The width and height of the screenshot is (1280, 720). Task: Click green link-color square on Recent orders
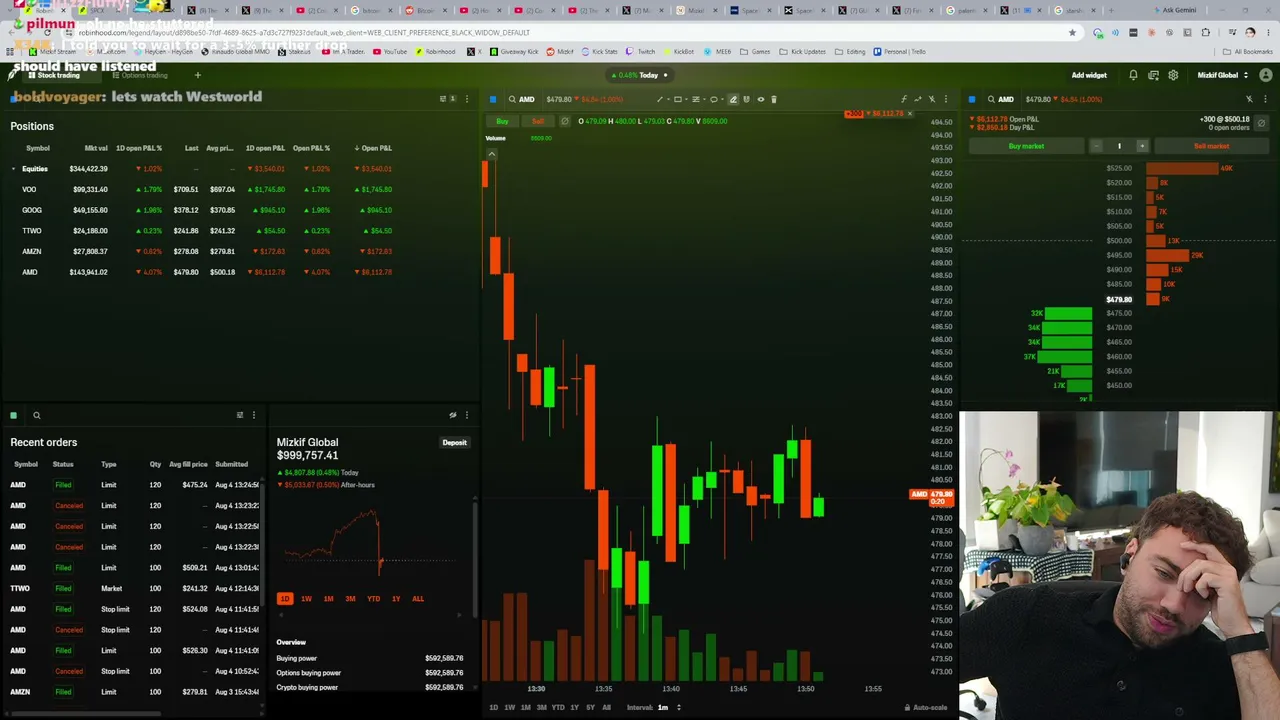pyautogui.click(x=13, y=415)
